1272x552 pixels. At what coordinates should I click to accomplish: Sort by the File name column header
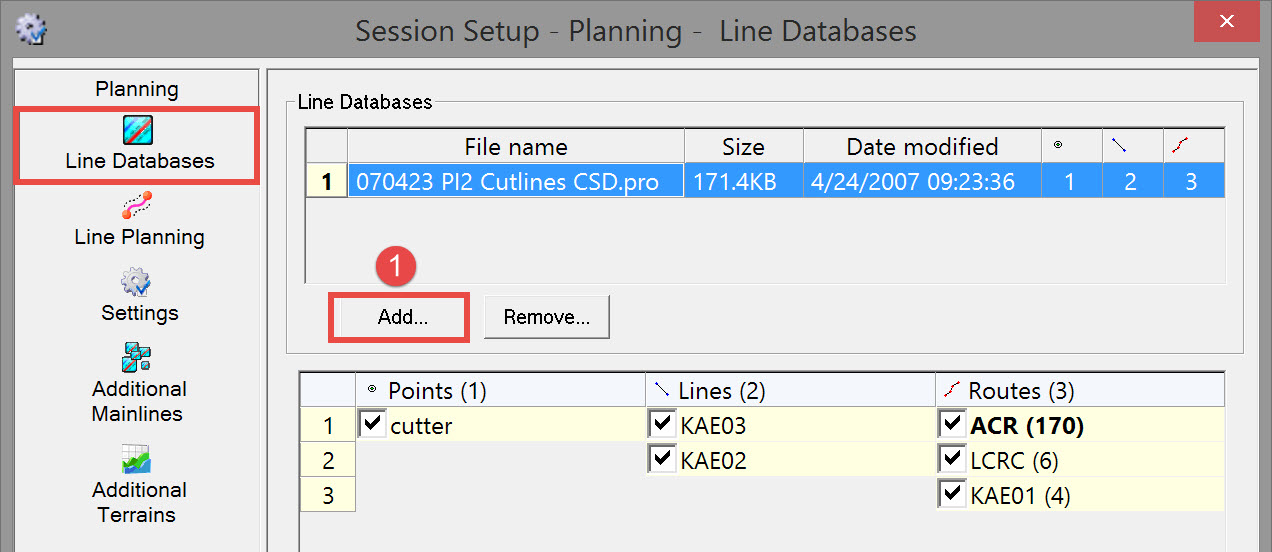(515, 147)
